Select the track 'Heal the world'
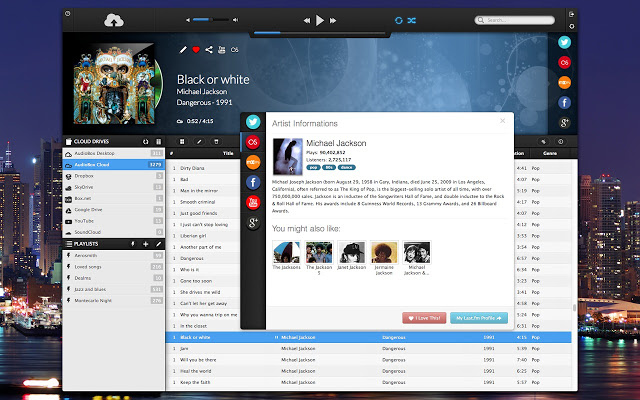Viewport: 640px width, 400px height. coord(369,371)
